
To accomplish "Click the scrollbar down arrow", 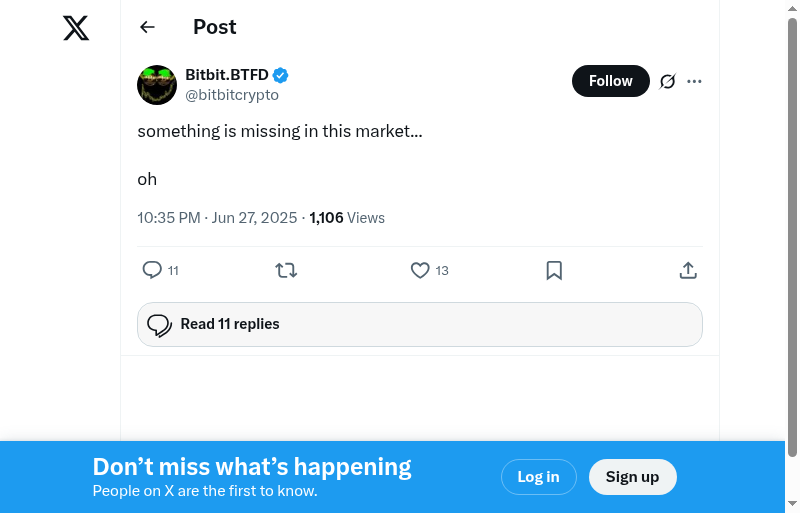I will click(793, 504).
